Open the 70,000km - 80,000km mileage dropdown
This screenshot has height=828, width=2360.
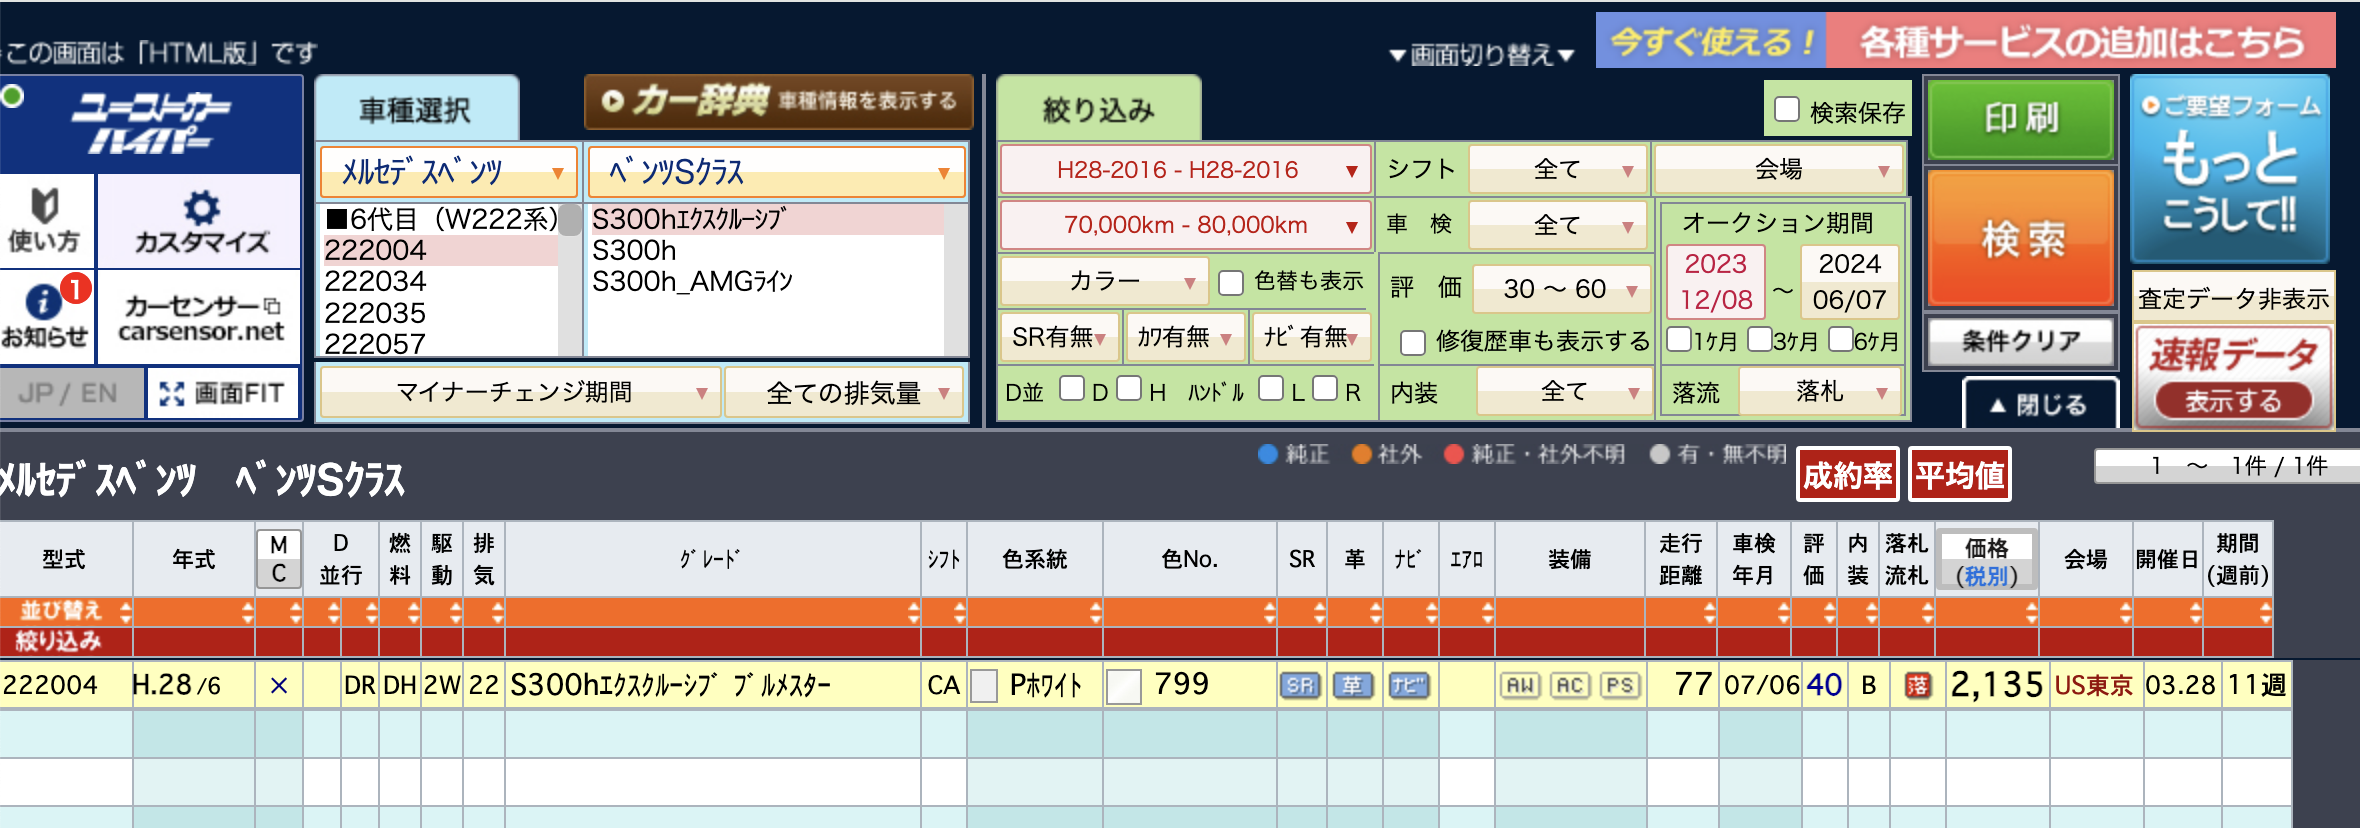pos(1186,225)
